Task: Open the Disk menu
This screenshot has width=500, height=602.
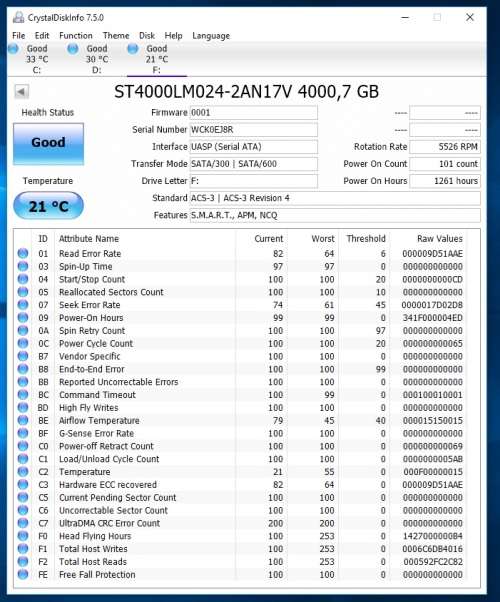Action: pyautogui.click(x=147, y=36)
